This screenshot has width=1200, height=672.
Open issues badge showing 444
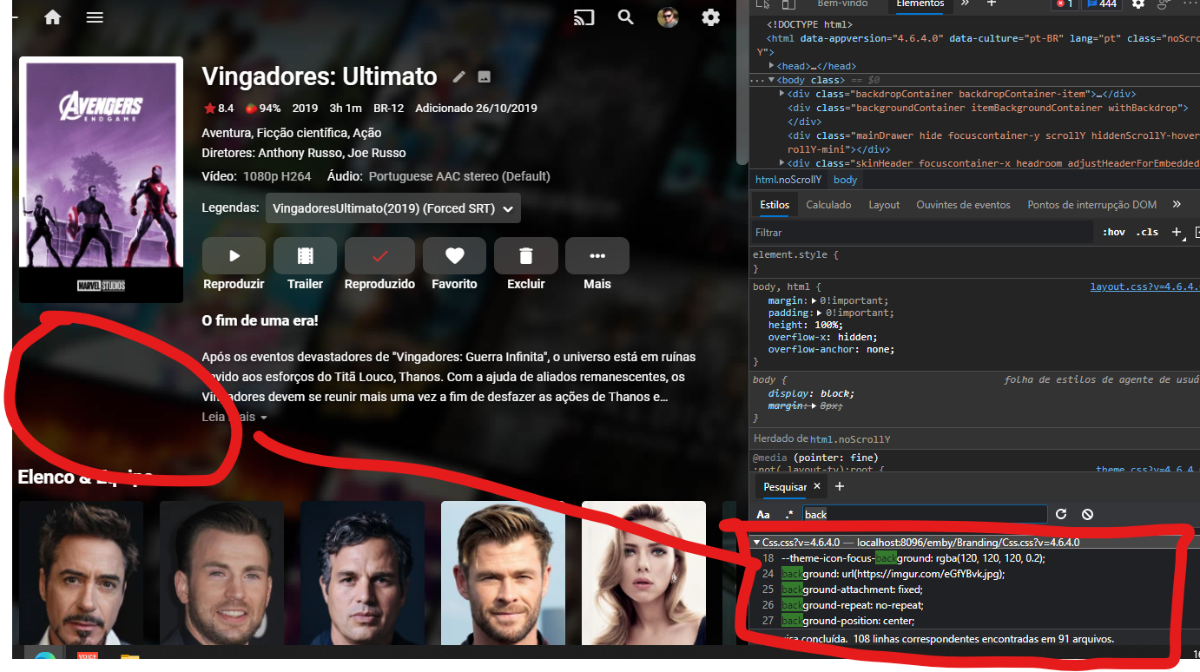(1102, 4)
